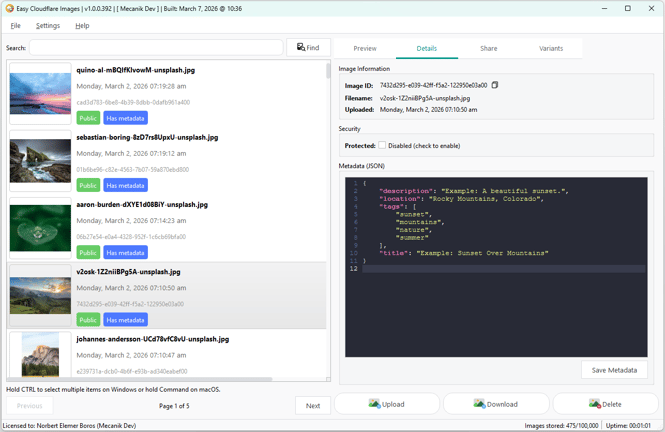Click the Download button
665x432 pixels.
tap(496, 404)
